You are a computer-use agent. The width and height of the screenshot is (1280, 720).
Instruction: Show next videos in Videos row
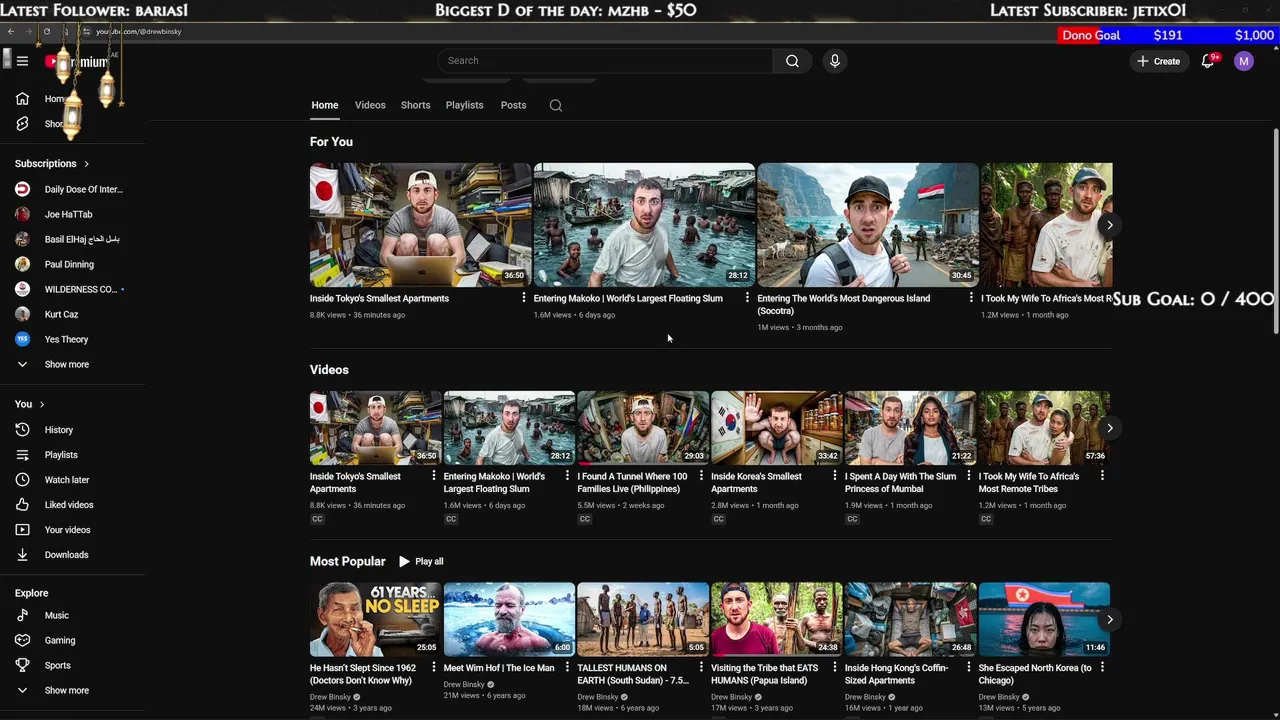(x=1109, y=428)
